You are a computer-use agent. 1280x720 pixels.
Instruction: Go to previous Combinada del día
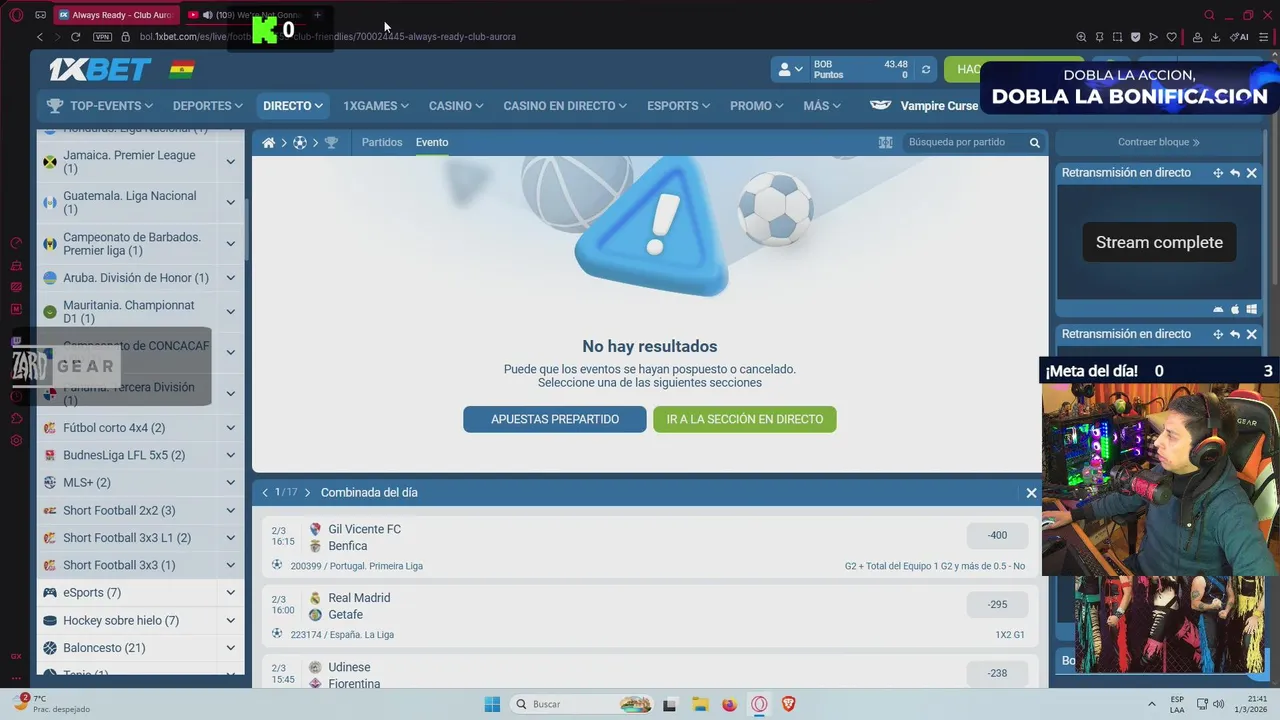click(x=265, y=493)
